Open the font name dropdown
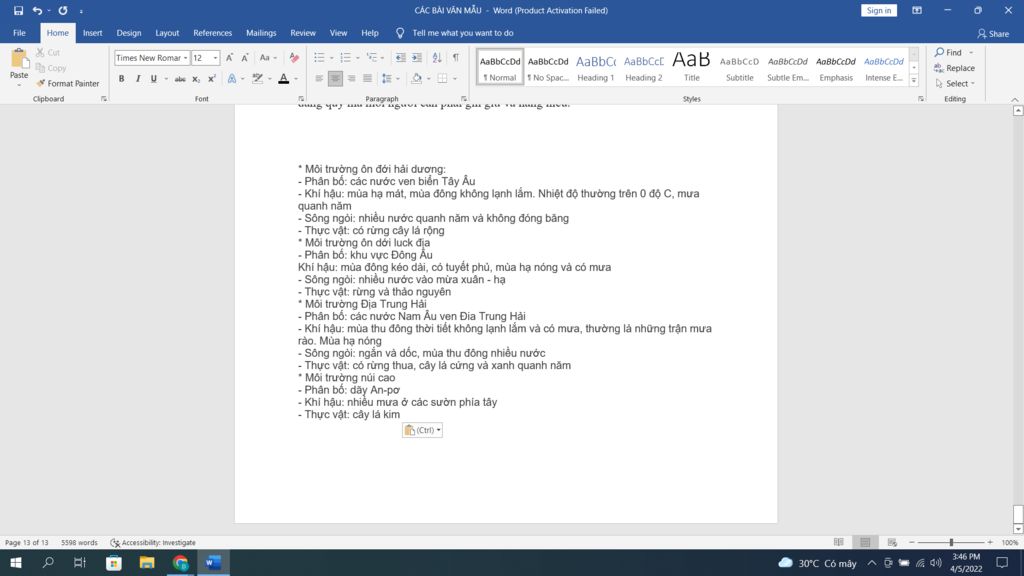 185,58
